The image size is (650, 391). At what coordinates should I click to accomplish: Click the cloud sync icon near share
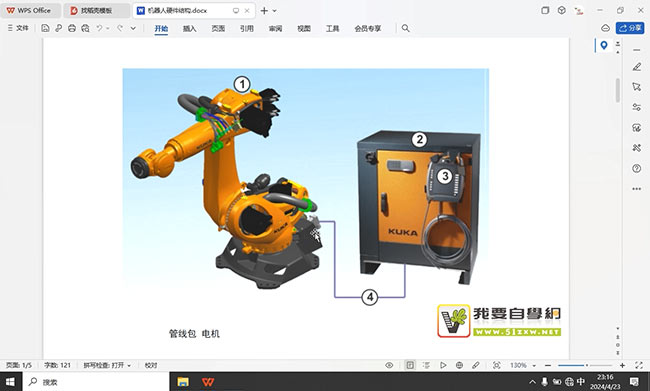(605, 28)
